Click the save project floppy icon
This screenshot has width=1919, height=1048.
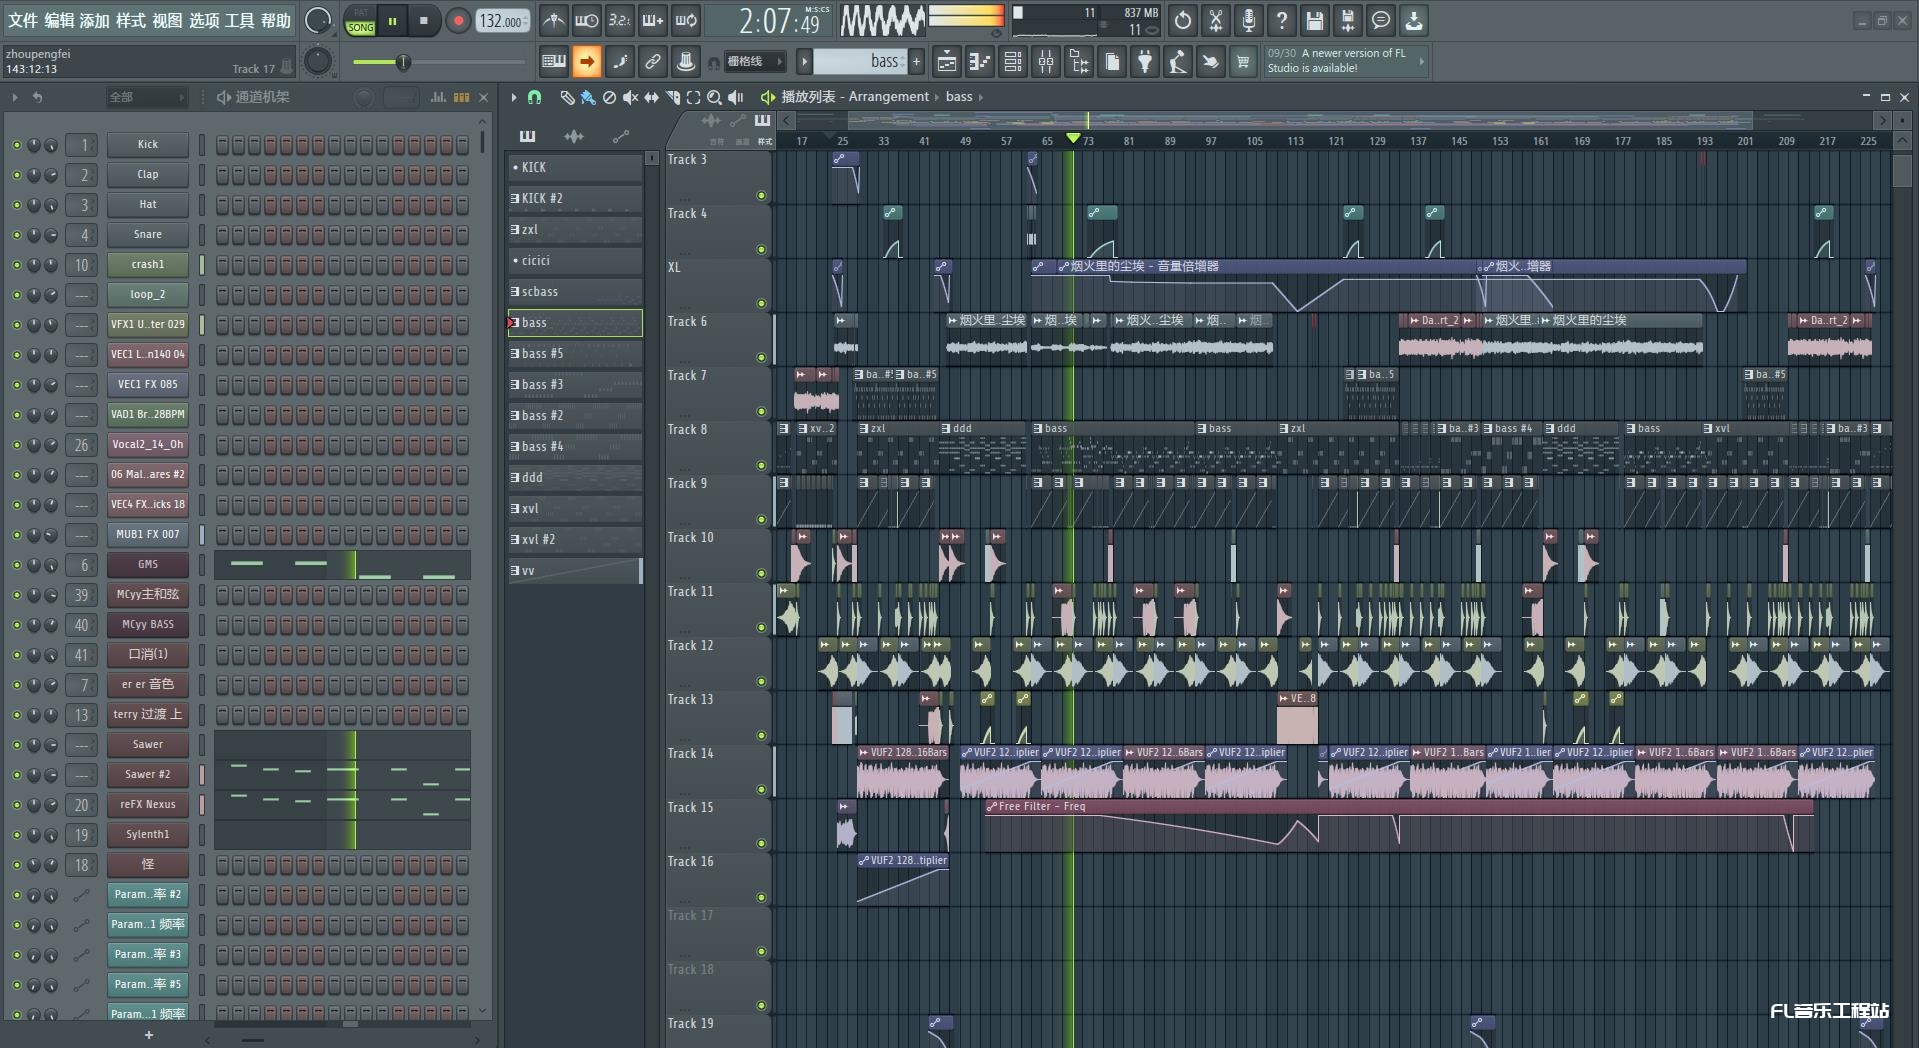pyautogui.click(x=1314, y=20)
